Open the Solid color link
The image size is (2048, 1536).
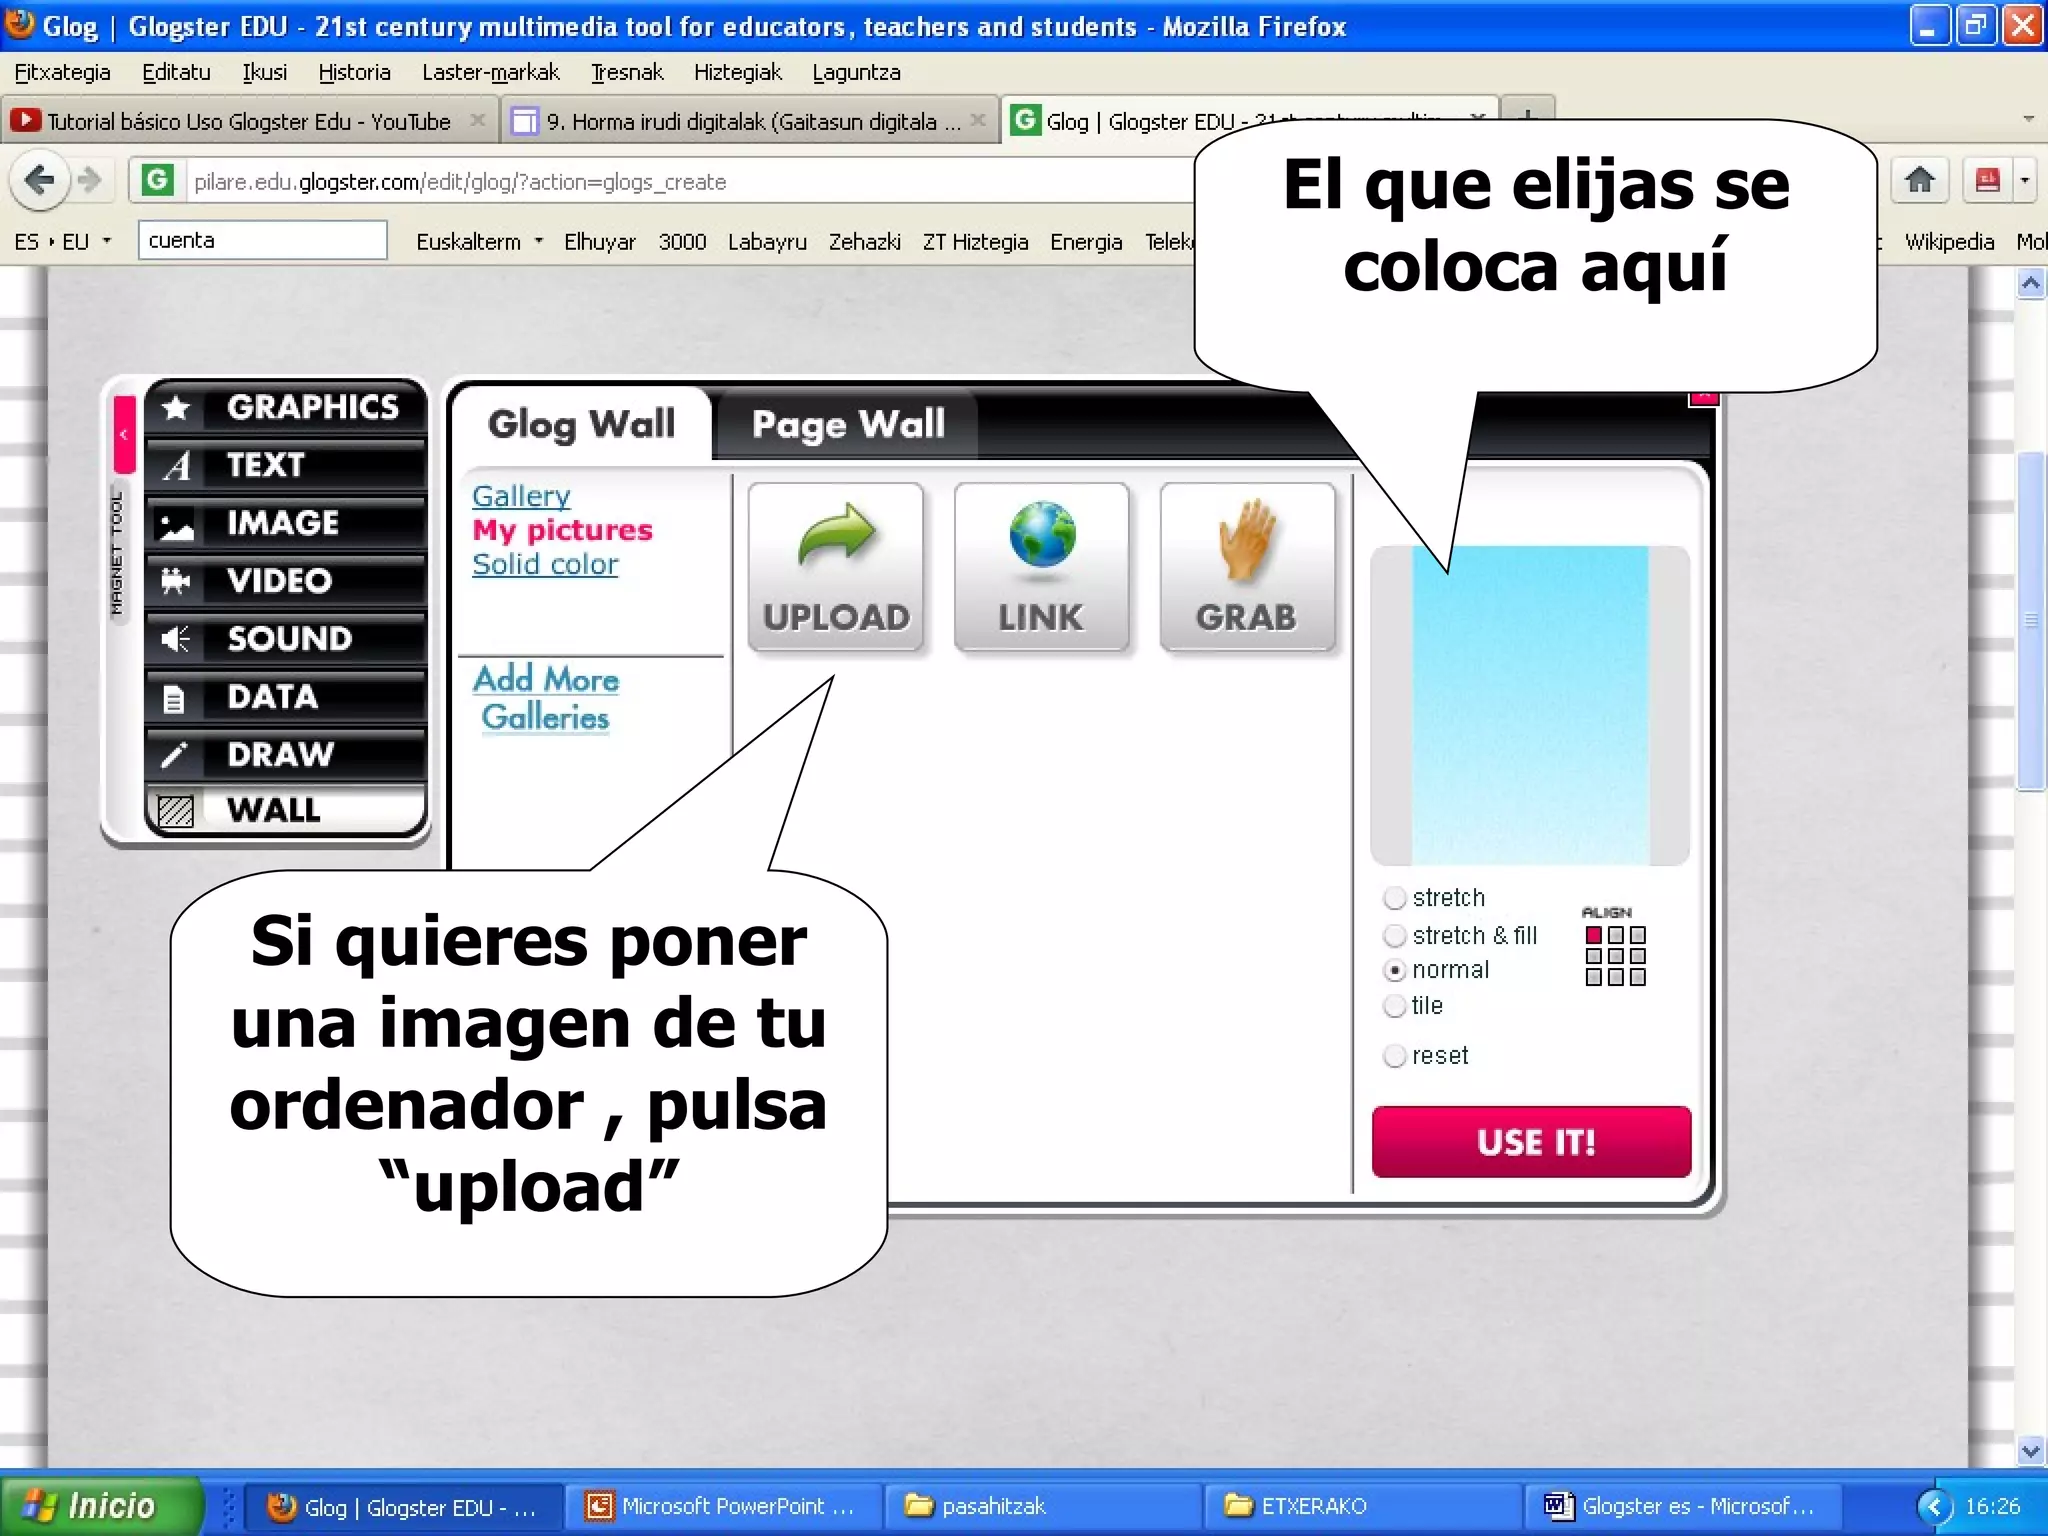pyautogui.click(x=545, y=564)
